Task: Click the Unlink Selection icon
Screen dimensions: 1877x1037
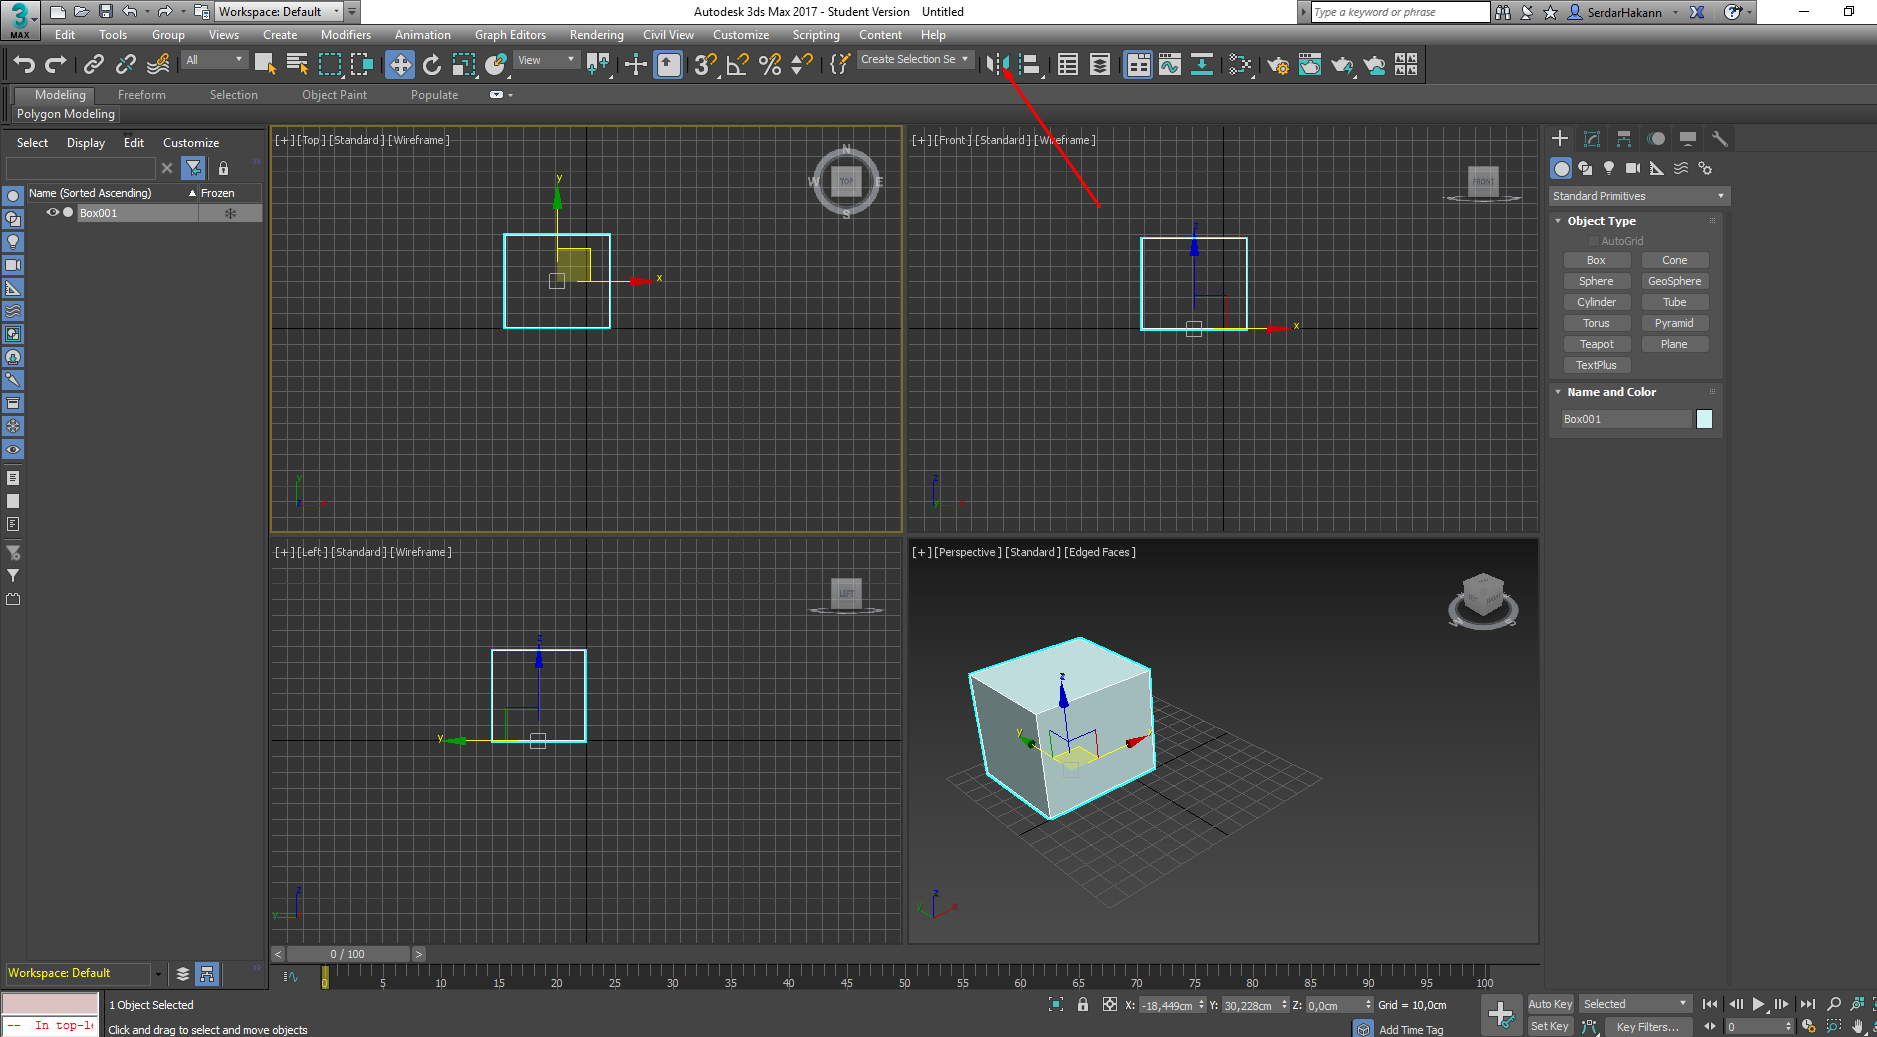Action: click(x=125, y=65)
